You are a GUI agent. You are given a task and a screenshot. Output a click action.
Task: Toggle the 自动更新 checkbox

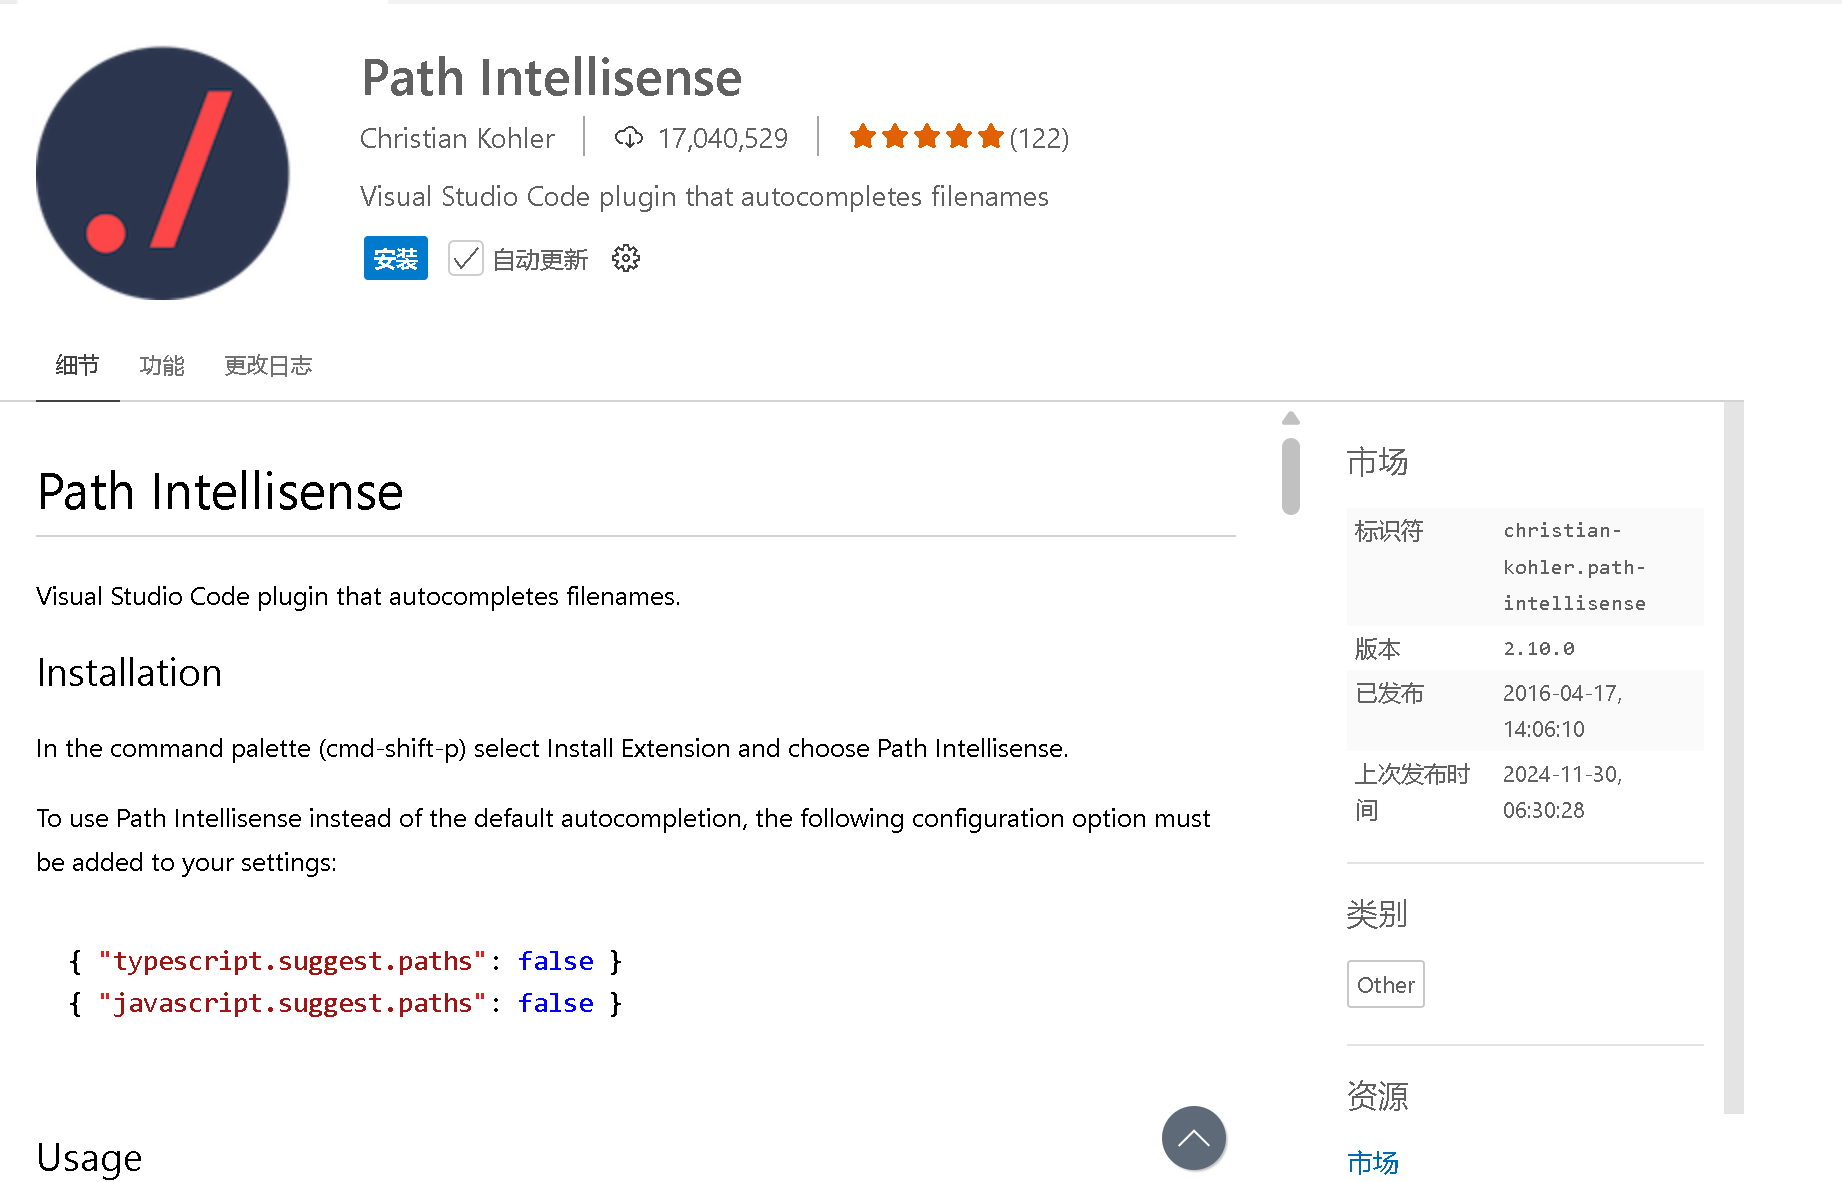click(x=466, y=259)
